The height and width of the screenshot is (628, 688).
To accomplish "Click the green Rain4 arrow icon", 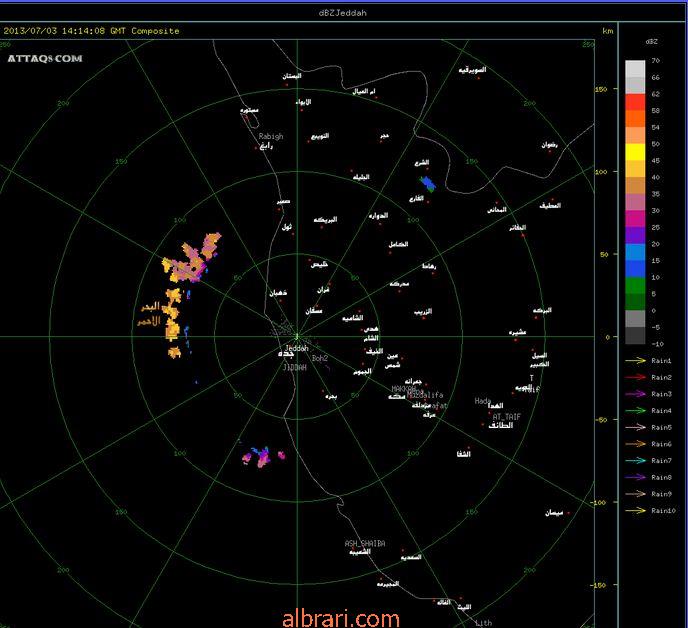I will 635,411.
